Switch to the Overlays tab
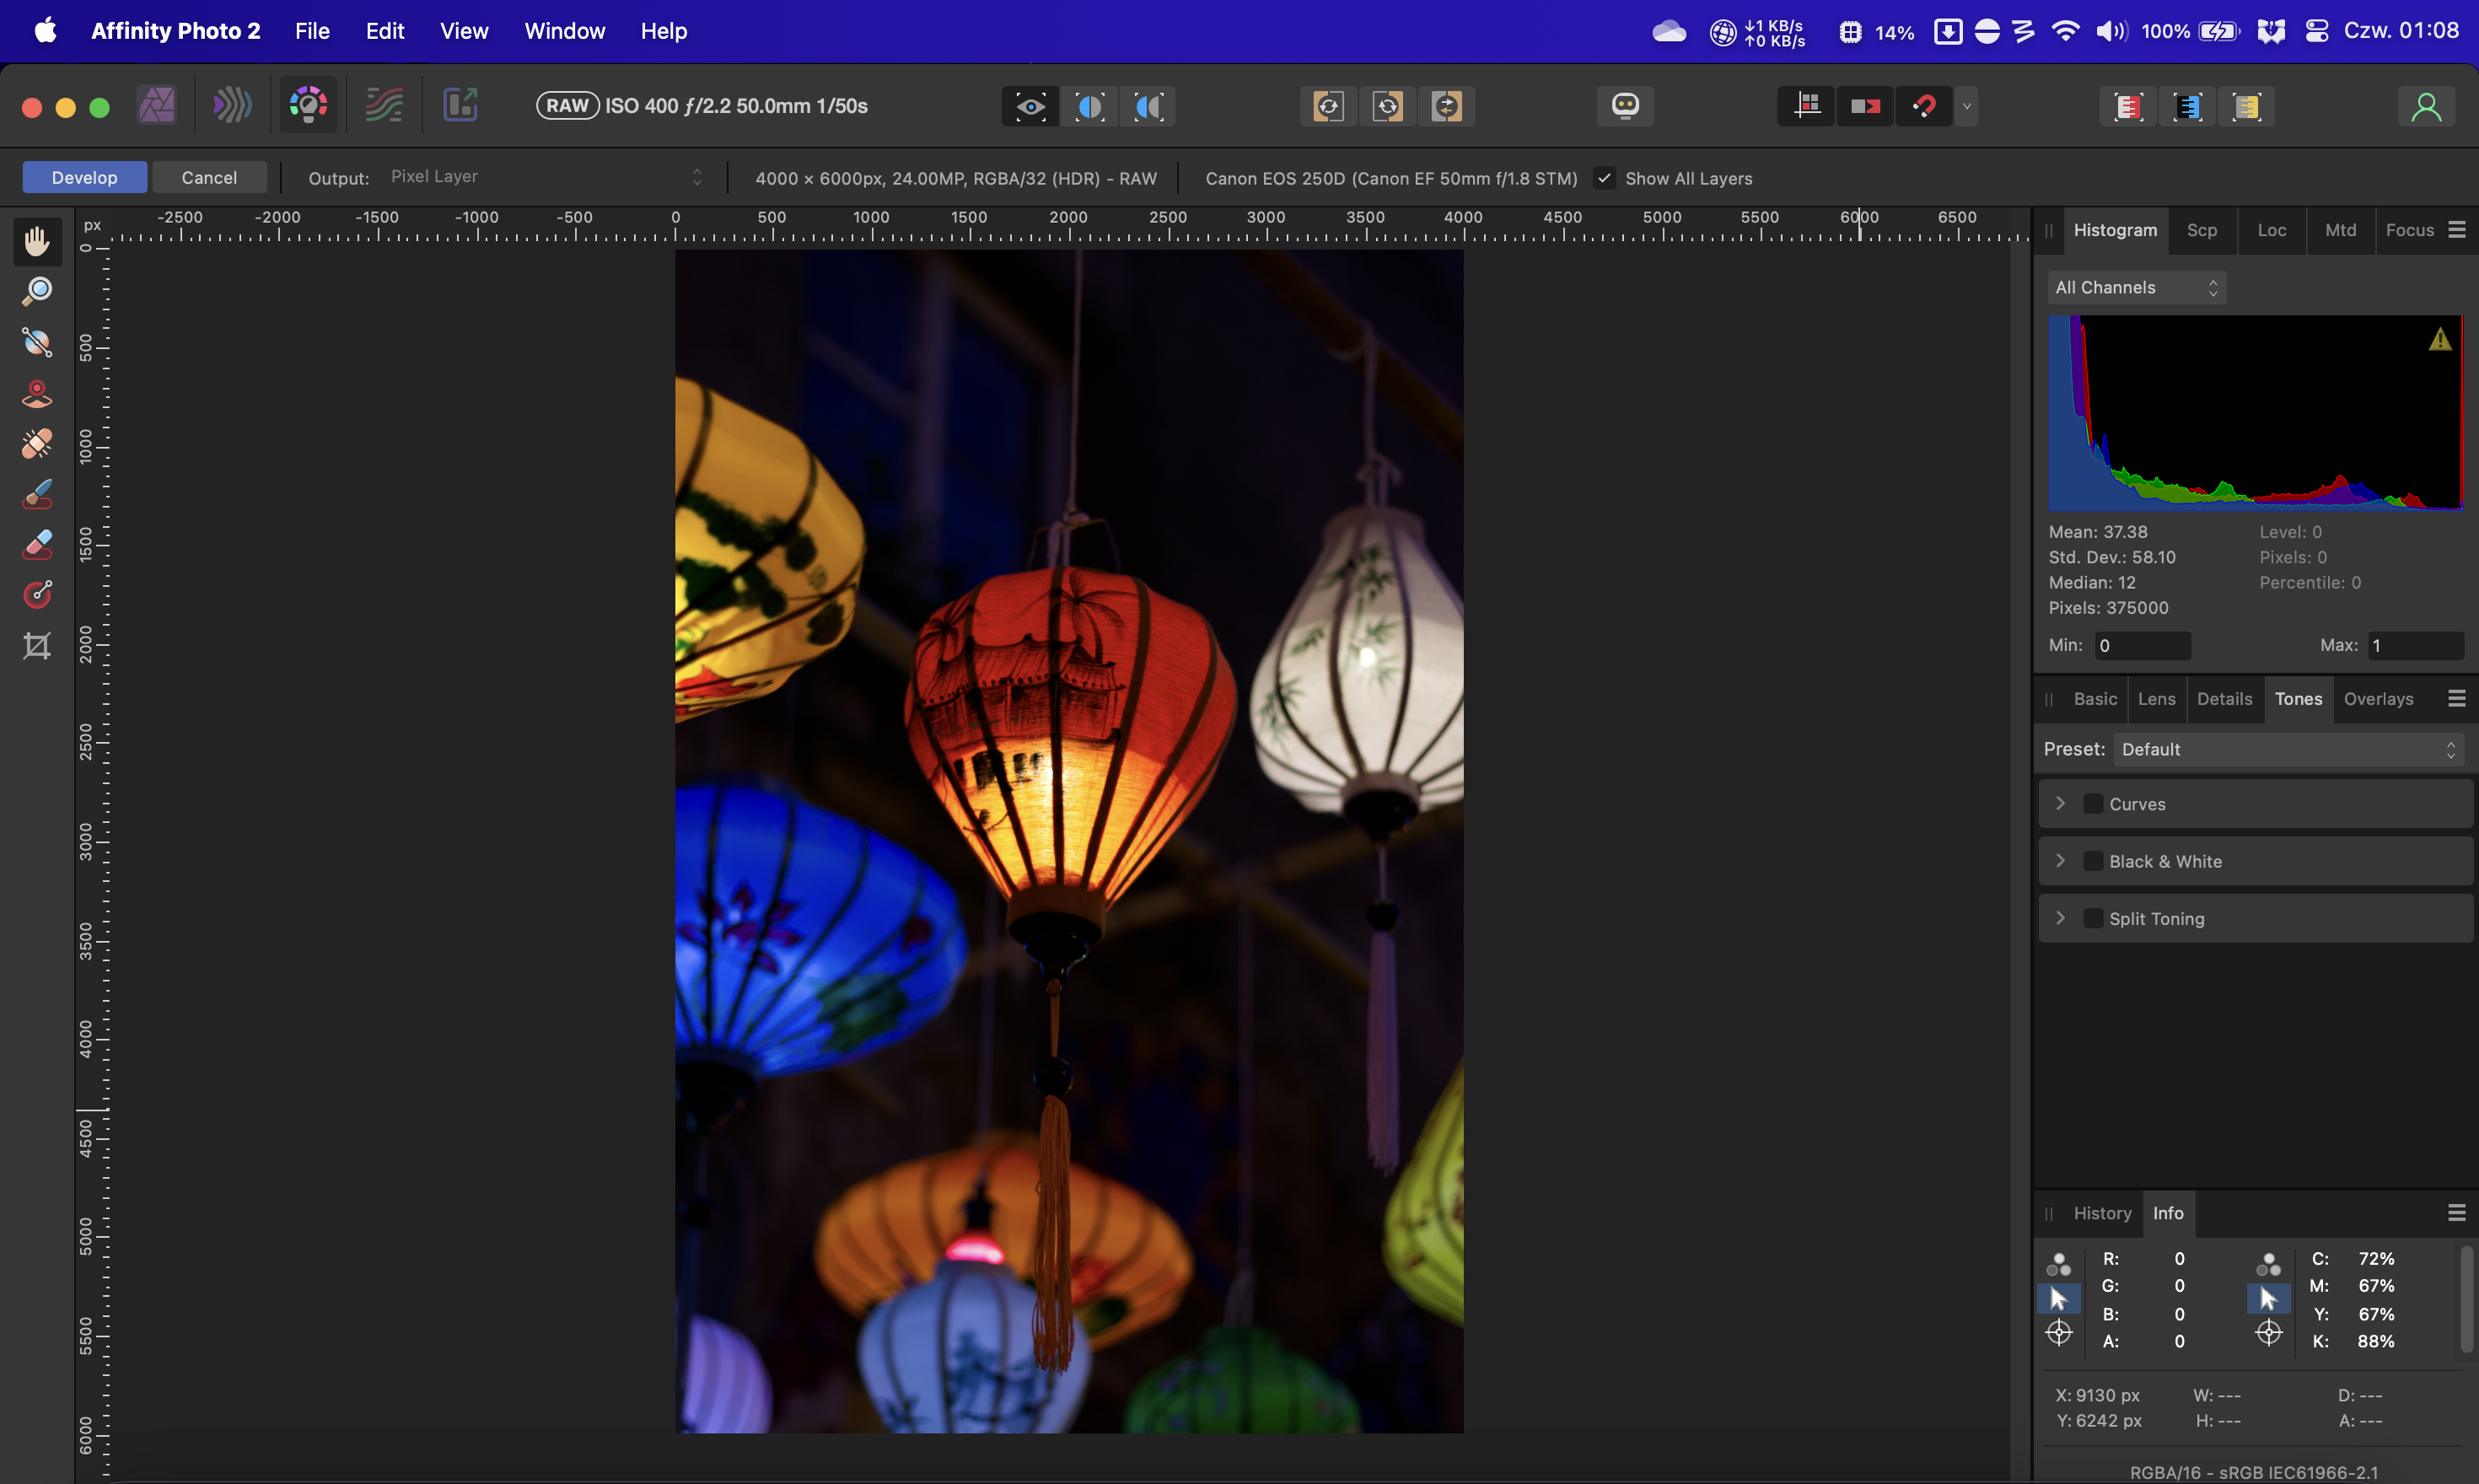Image resolution: width=2479 pixels, height=1484 pixels. [2378, 699]
